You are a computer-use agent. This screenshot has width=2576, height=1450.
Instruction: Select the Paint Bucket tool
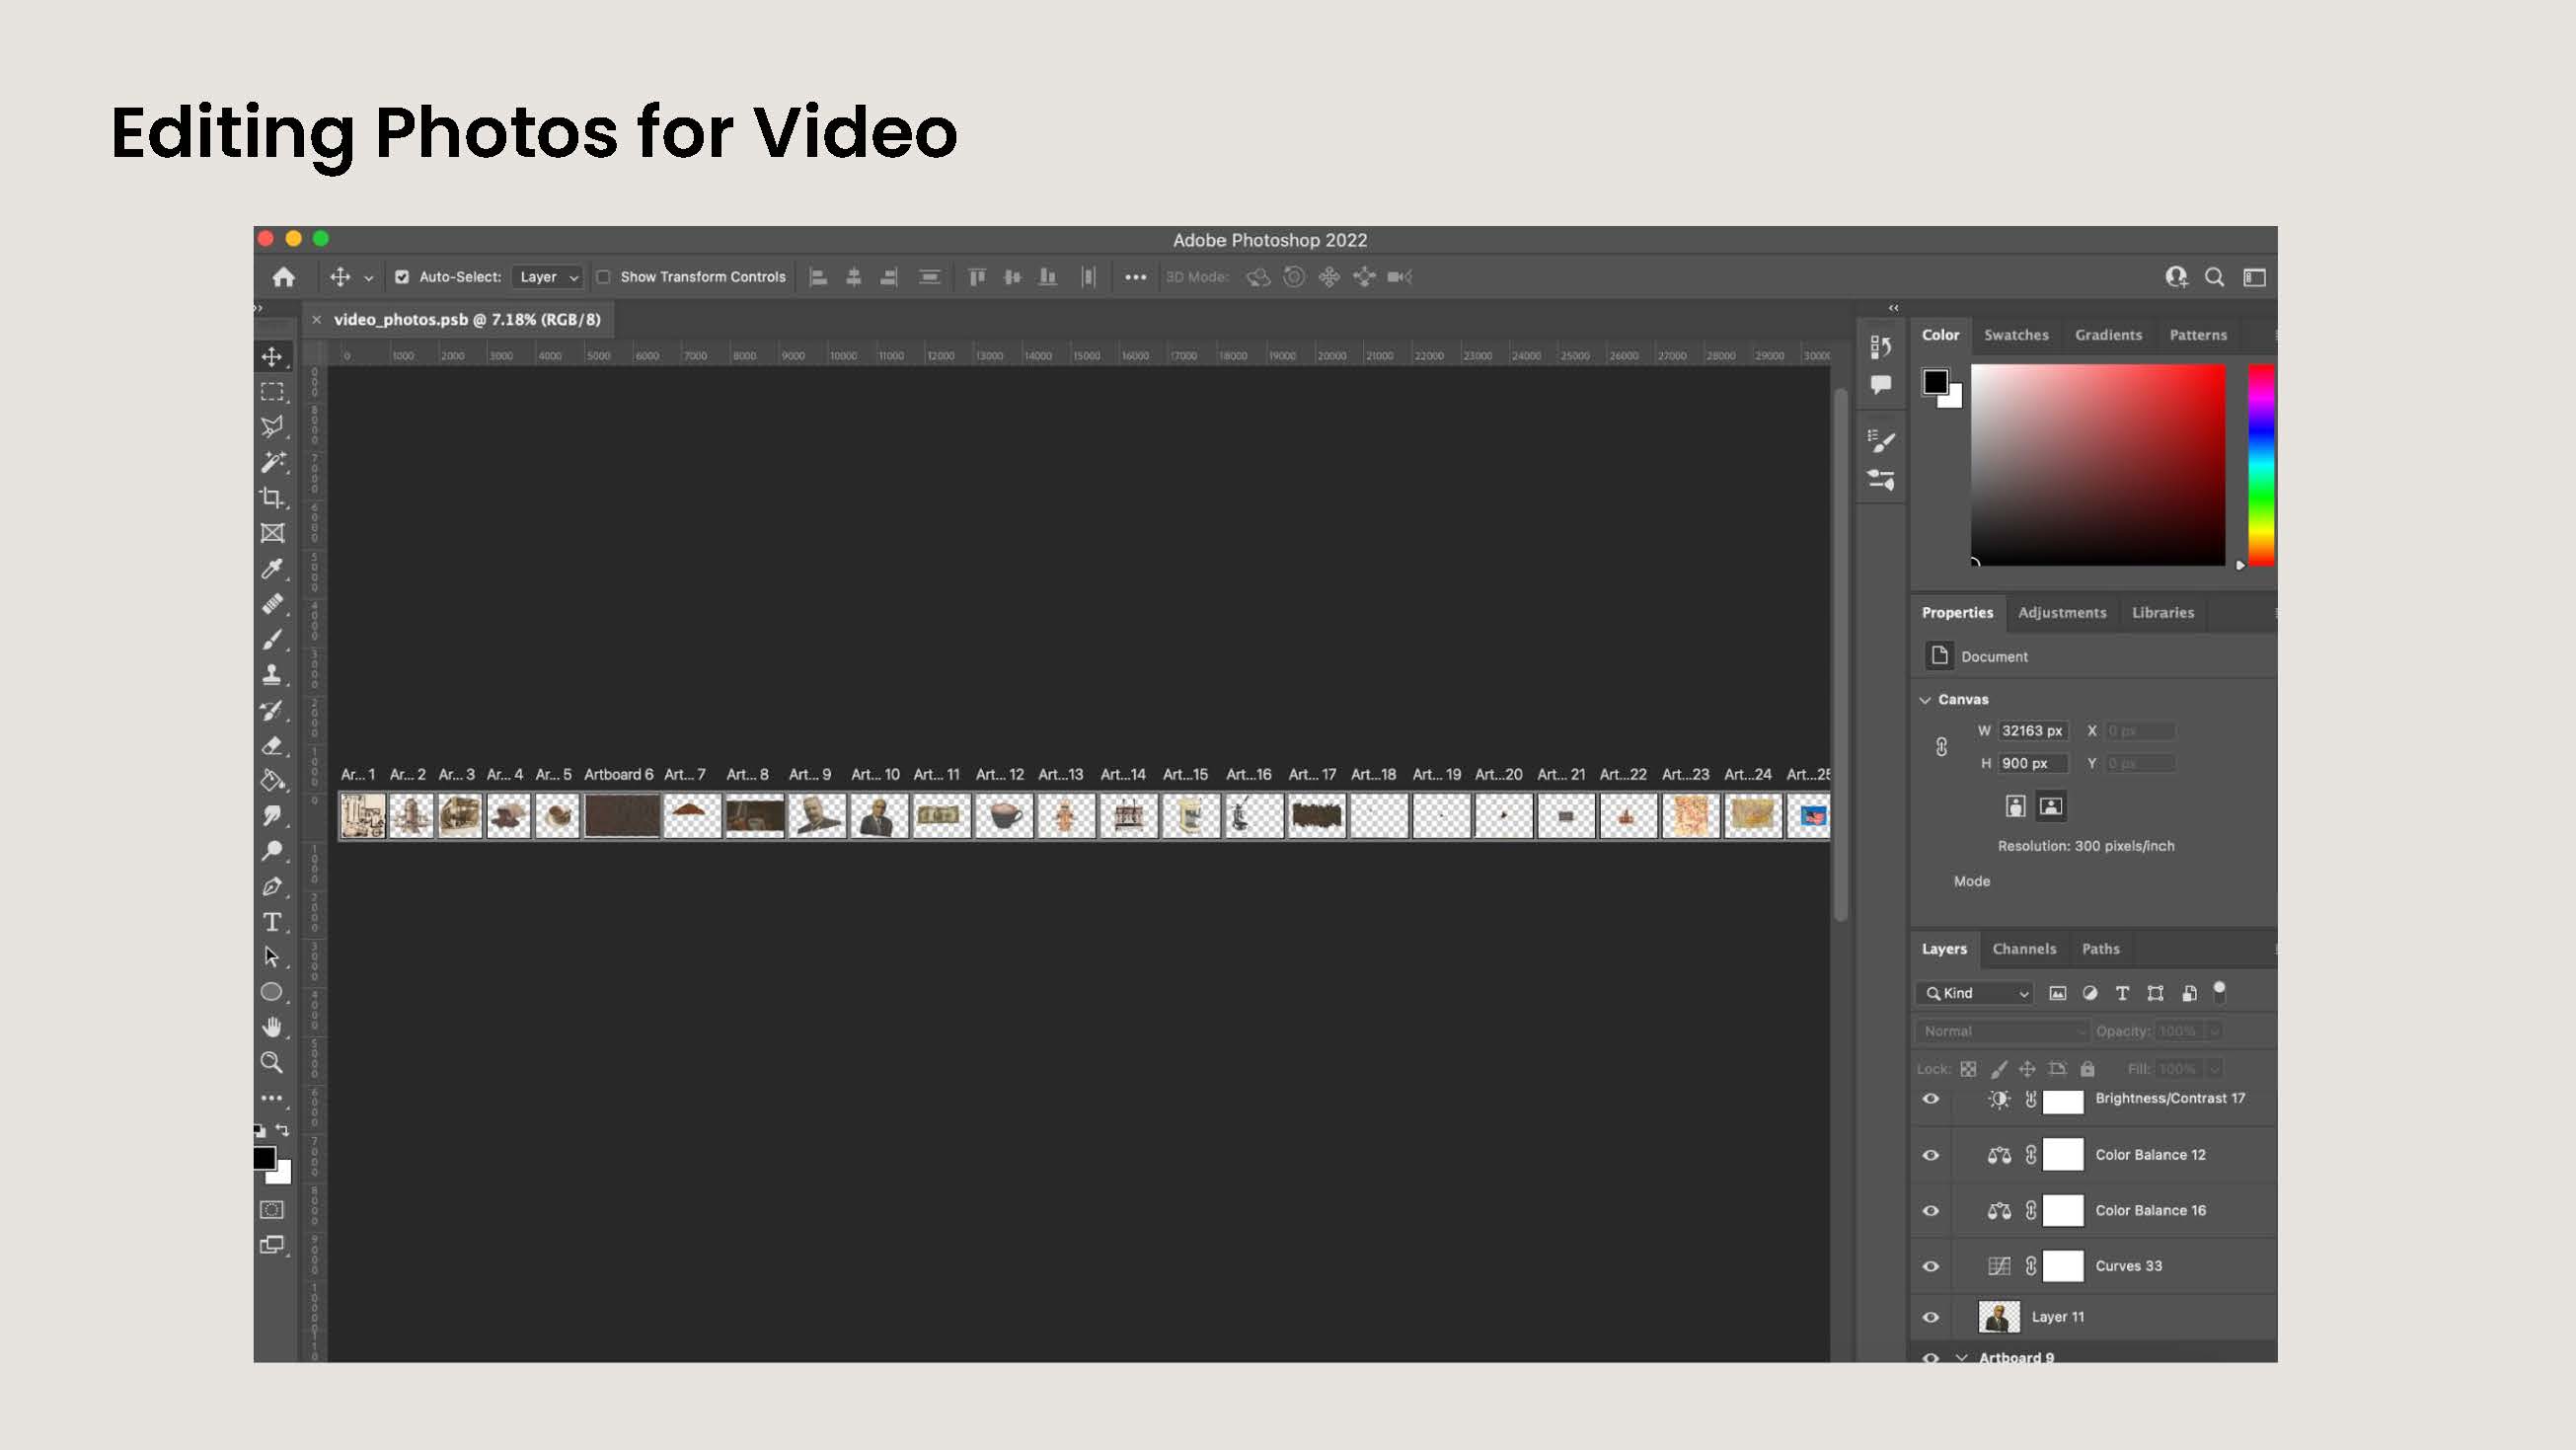coord(271,781)
